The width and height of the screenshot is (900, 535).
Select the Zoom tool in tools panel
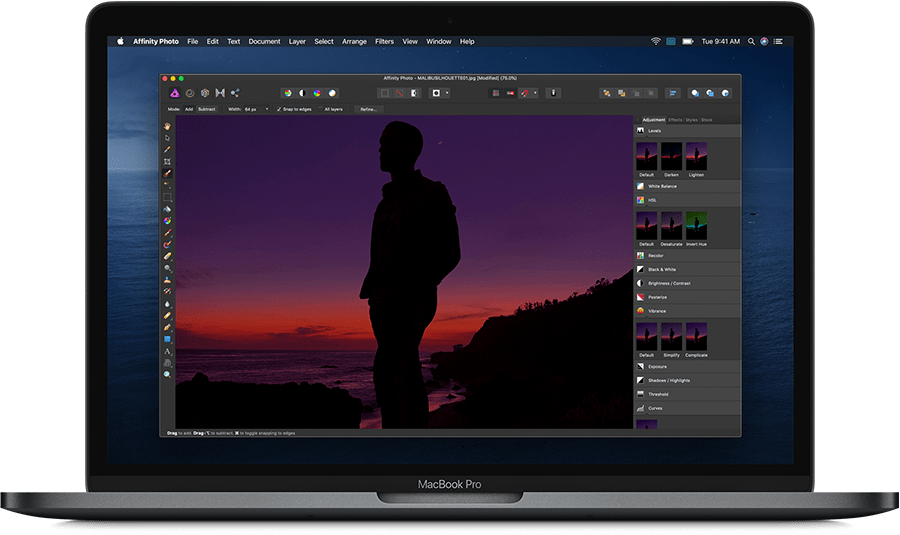(167, 374)
